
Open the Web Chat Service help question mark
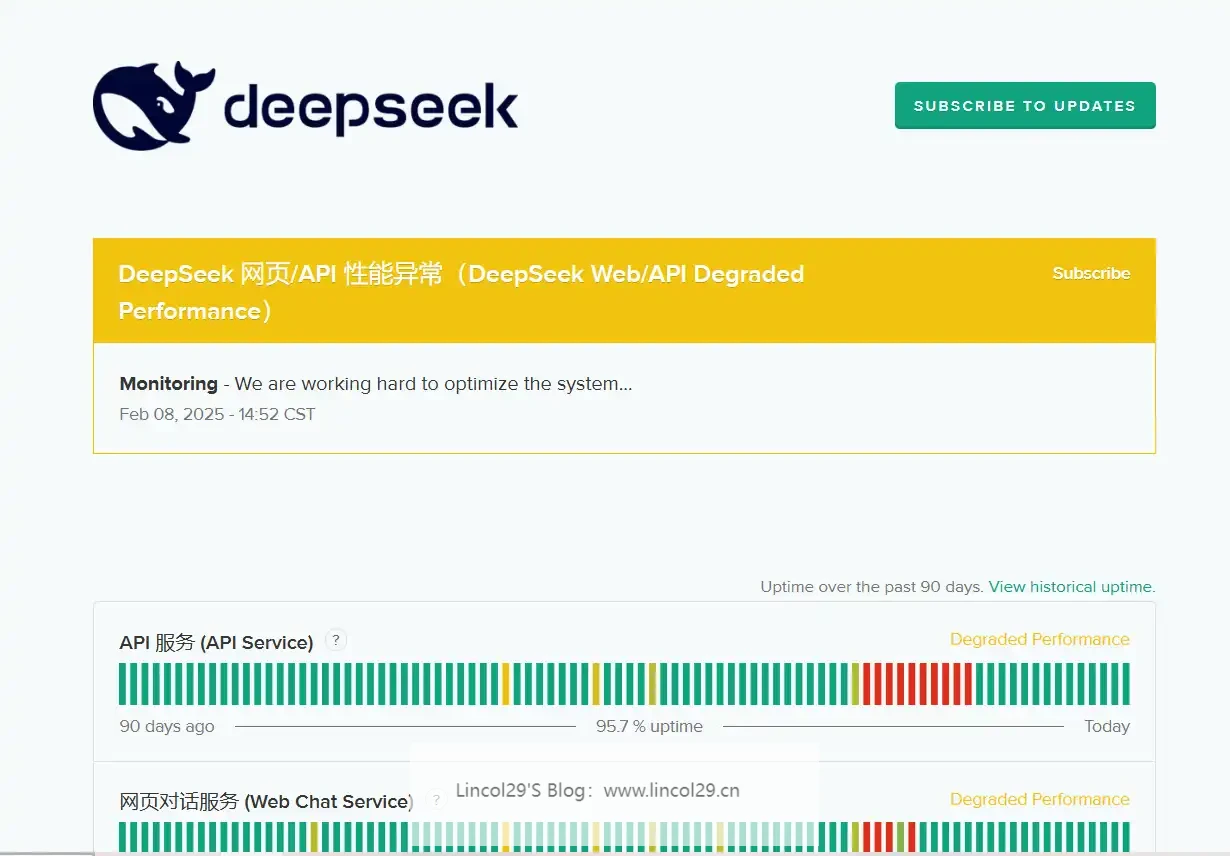point(435,800)
